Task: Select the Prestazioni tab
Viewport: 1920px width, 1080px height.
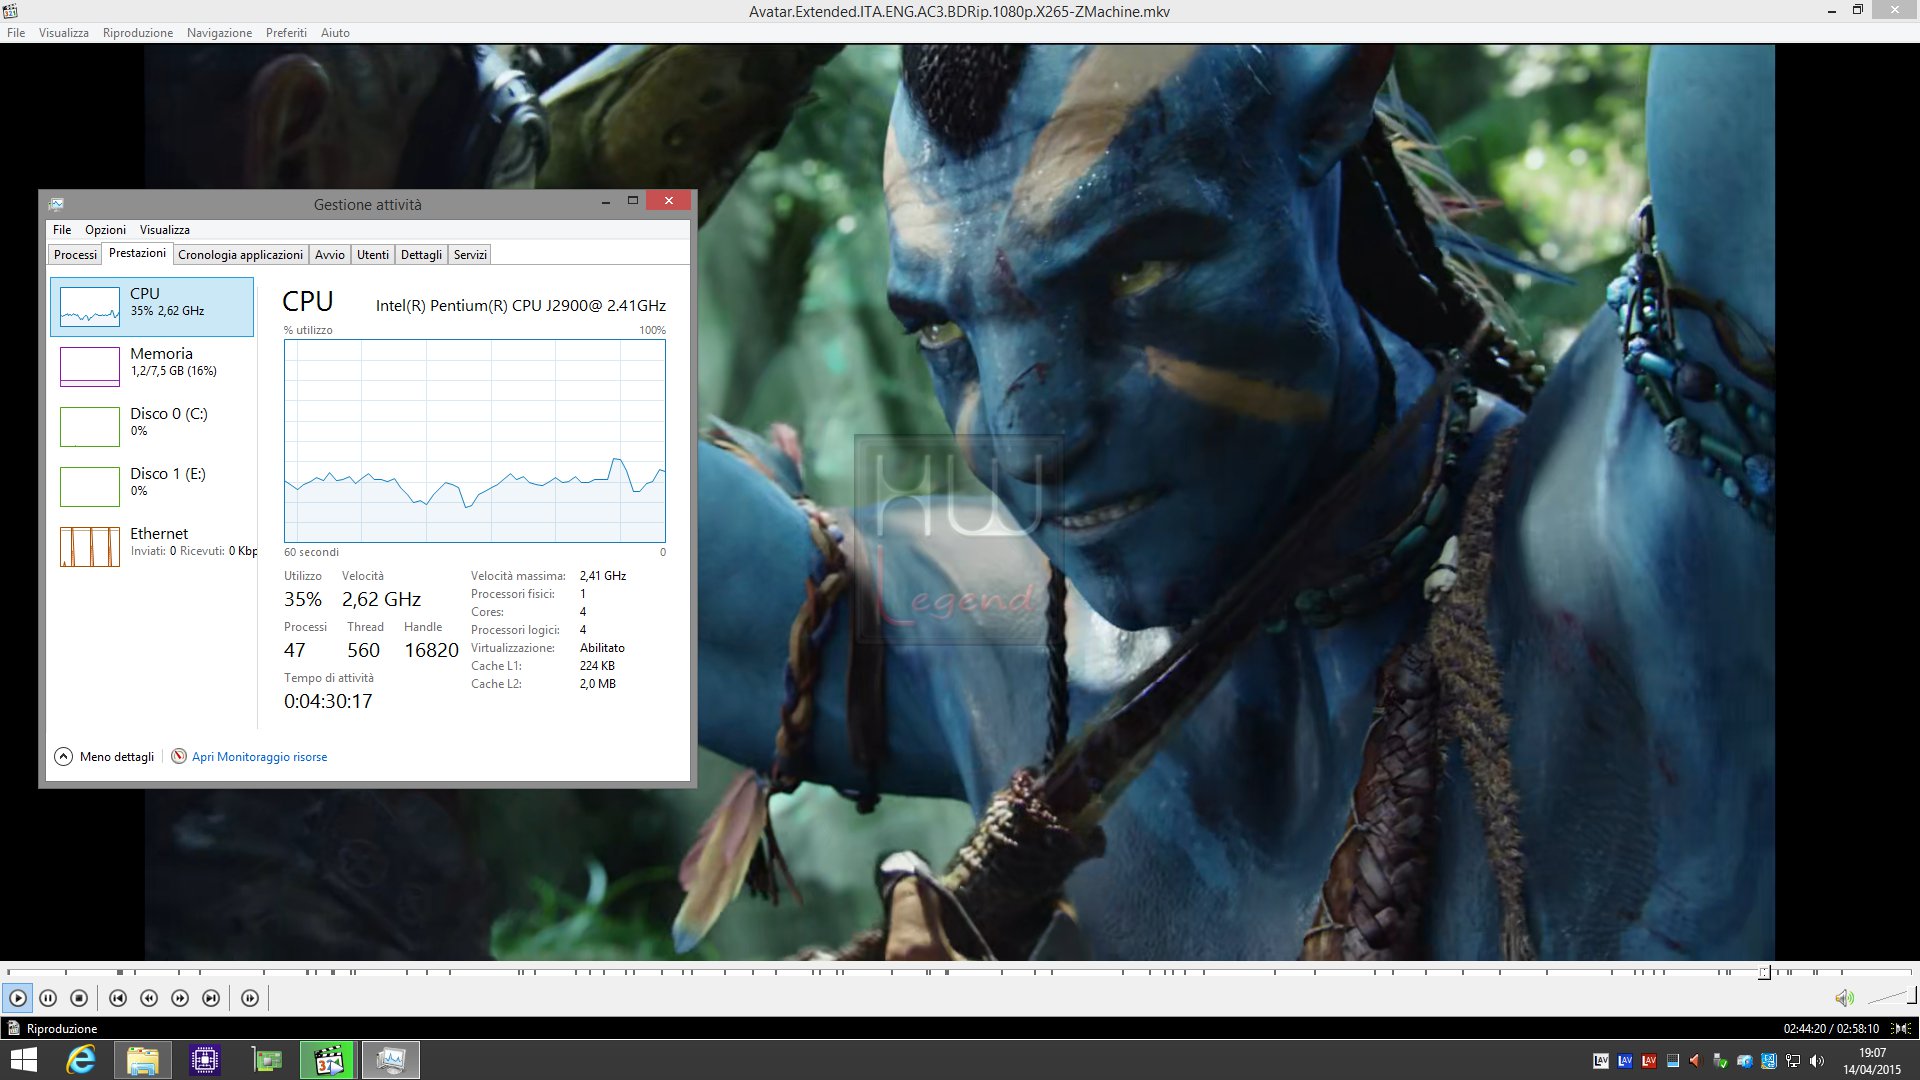Action: coord(137,253)
